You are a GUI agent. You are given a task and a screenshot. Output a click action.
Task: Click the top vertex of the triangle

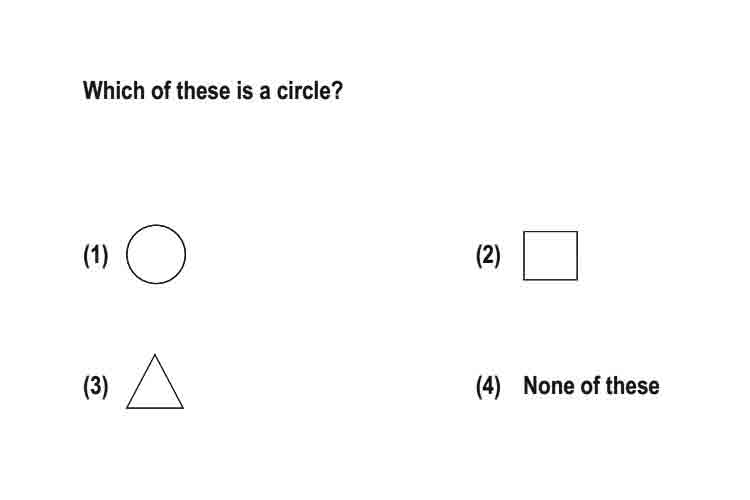(x=154, y=356)
